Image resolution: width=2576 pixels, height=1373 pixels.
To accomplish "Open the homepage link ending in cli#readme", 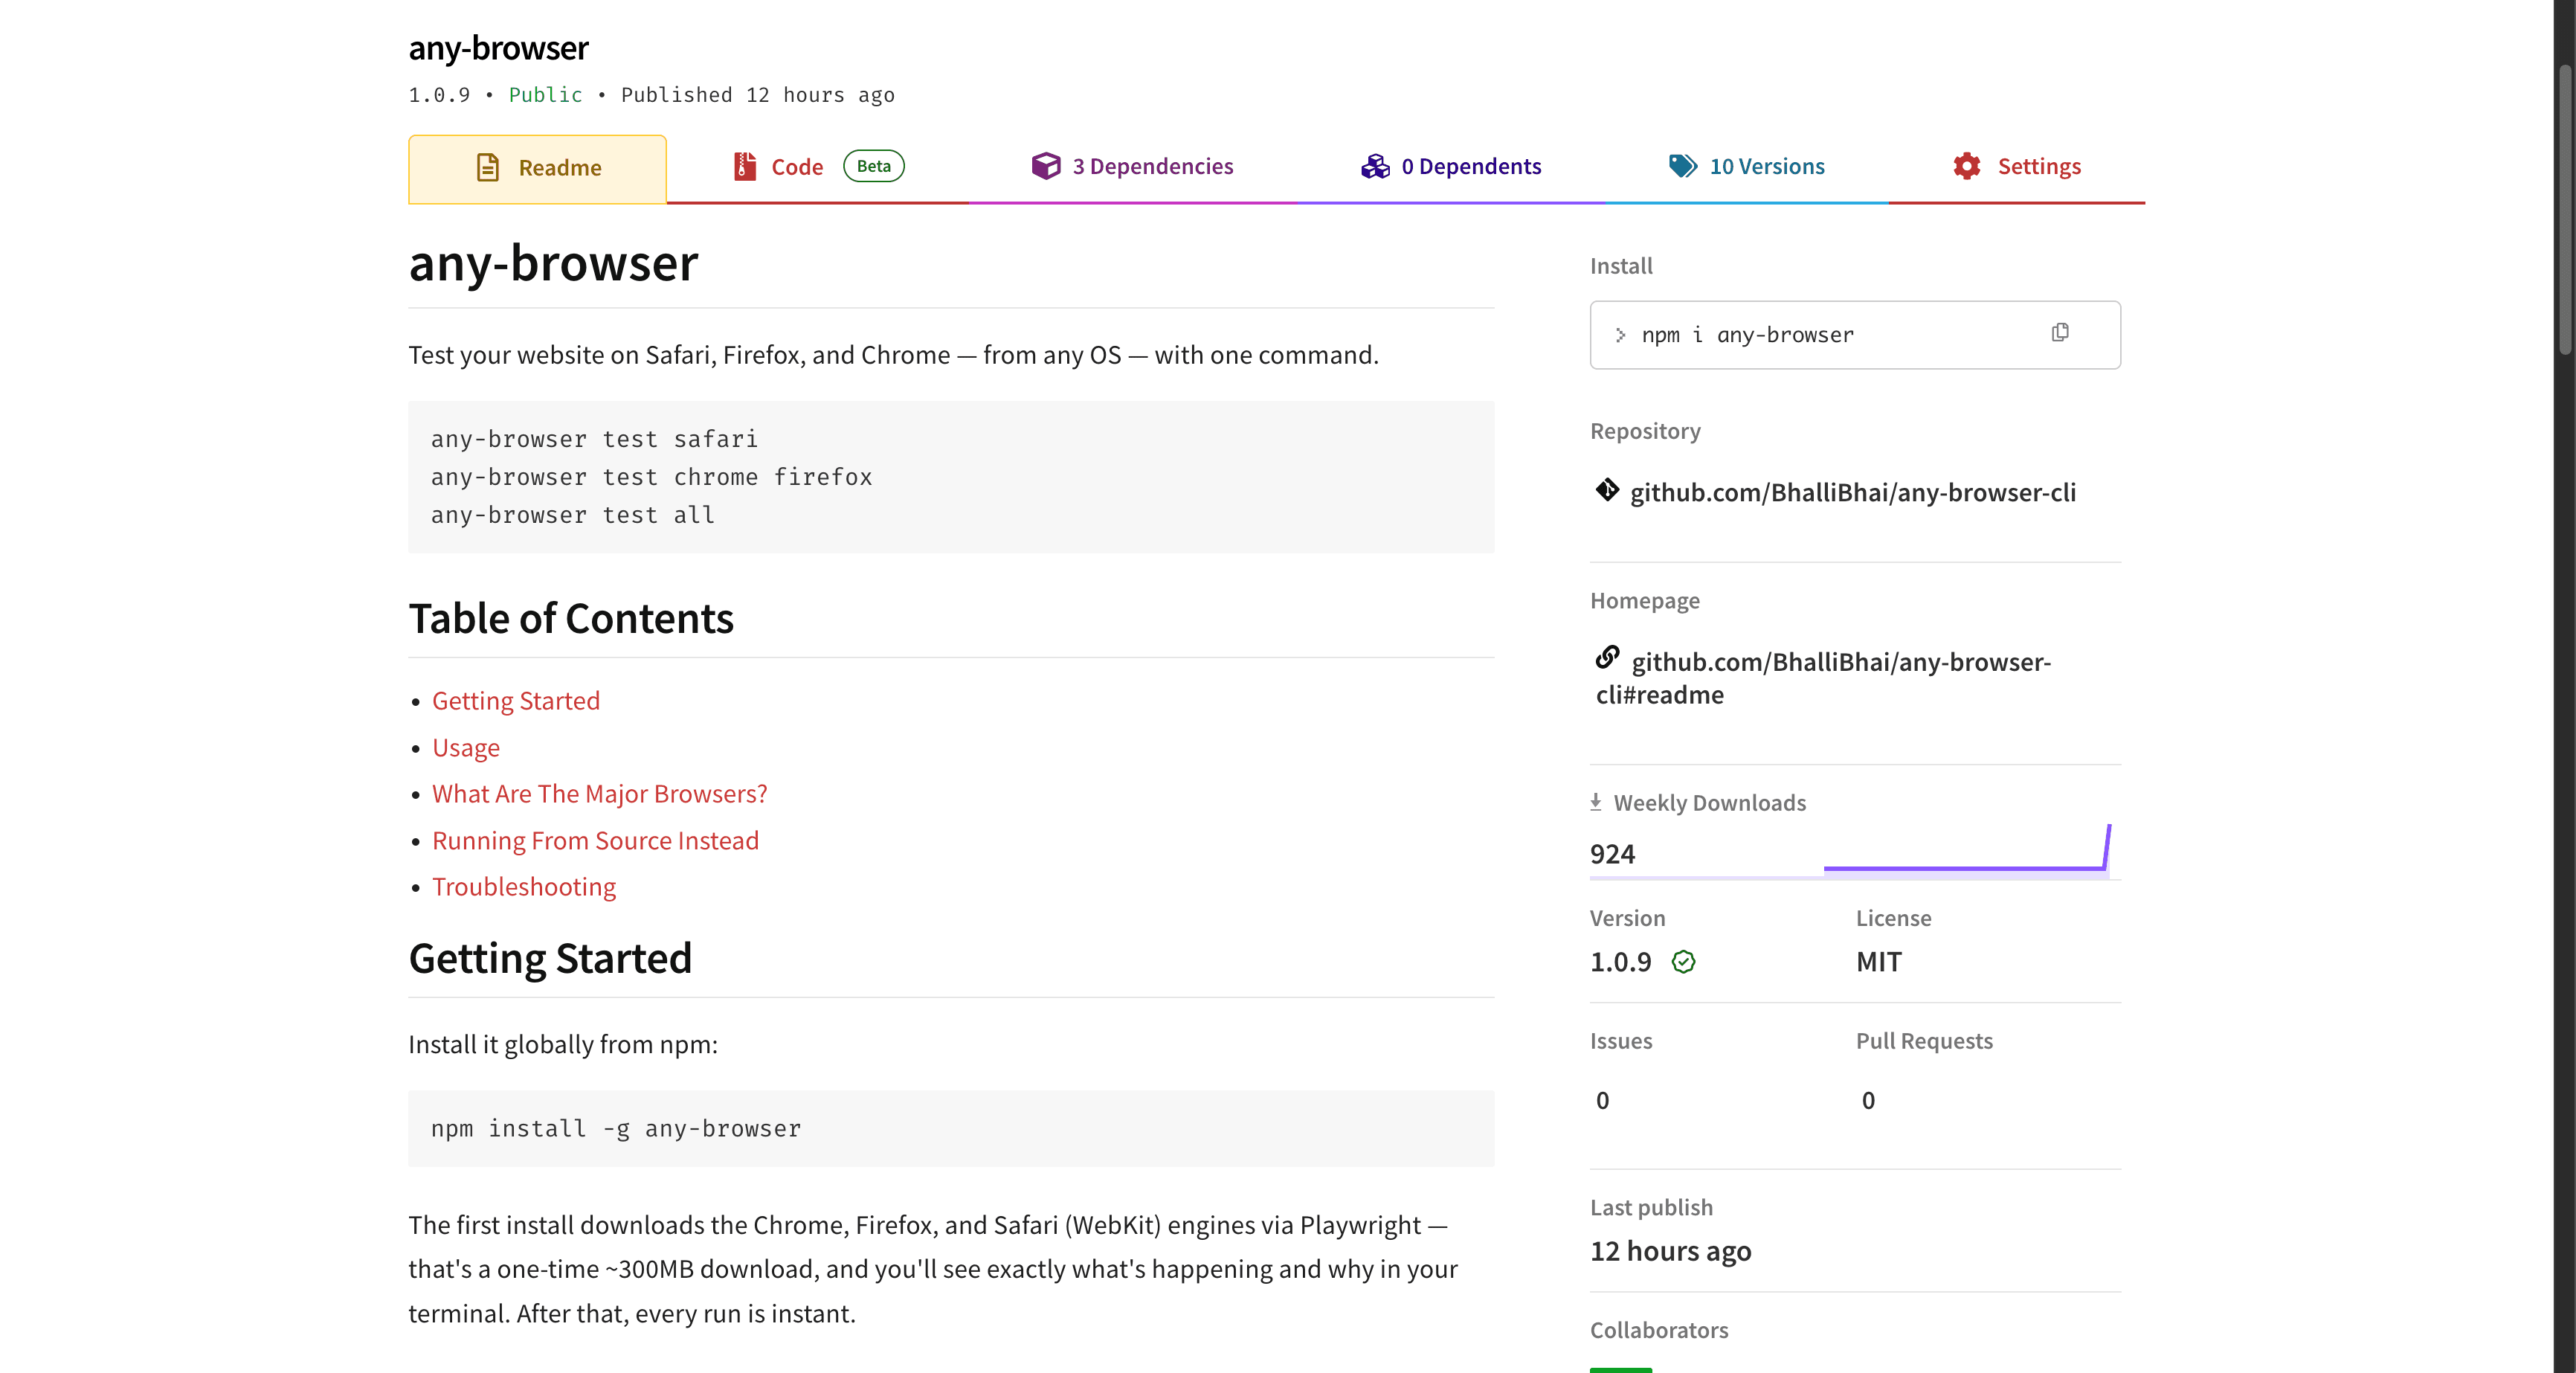I will (x=1823, y=678).
